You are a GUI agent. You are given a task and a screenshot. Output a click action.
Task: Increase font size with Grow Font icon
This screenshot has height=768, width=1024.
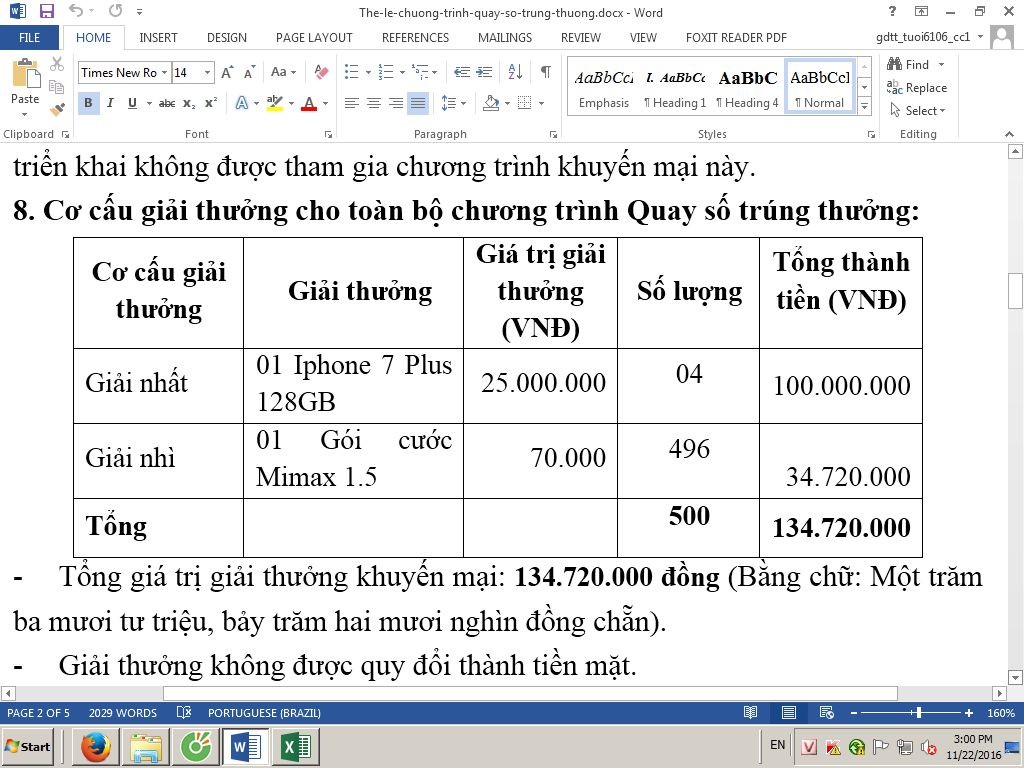pos(227,72)
